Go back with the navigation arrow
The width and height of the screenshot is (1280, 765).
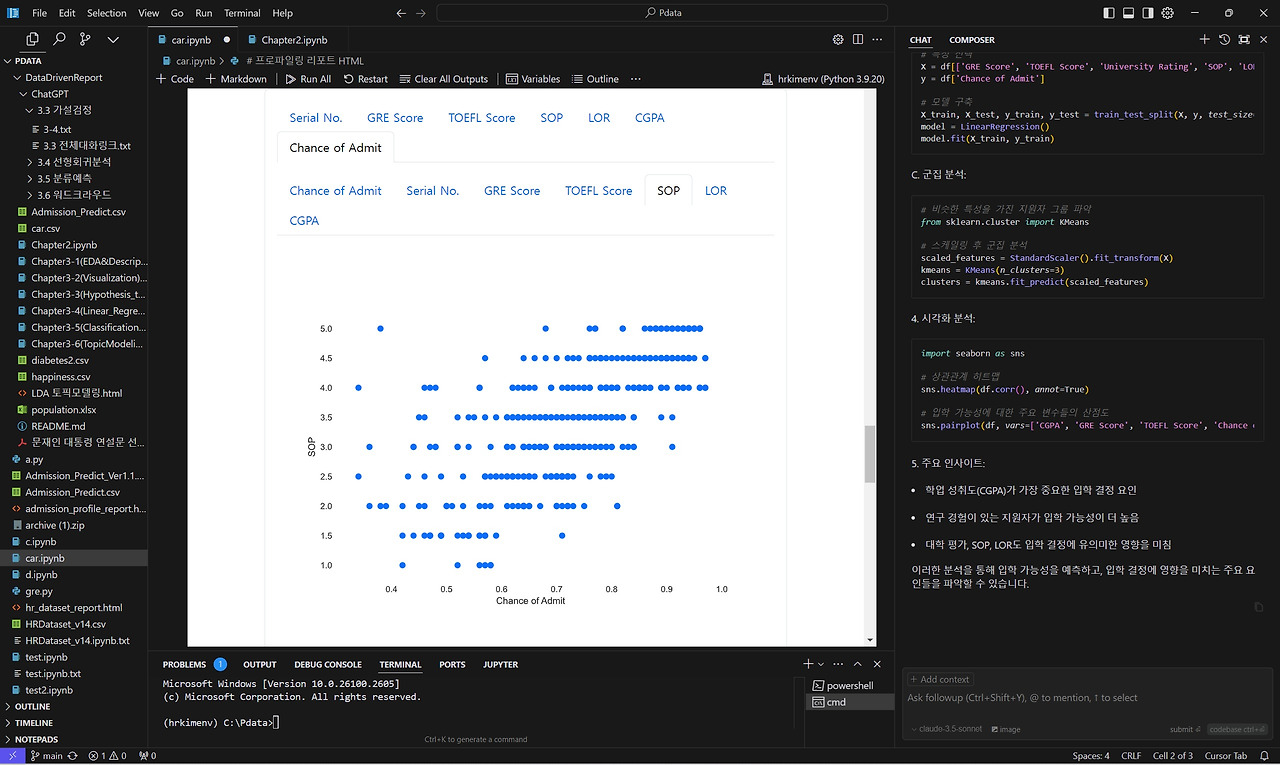[x=401, y=13]
